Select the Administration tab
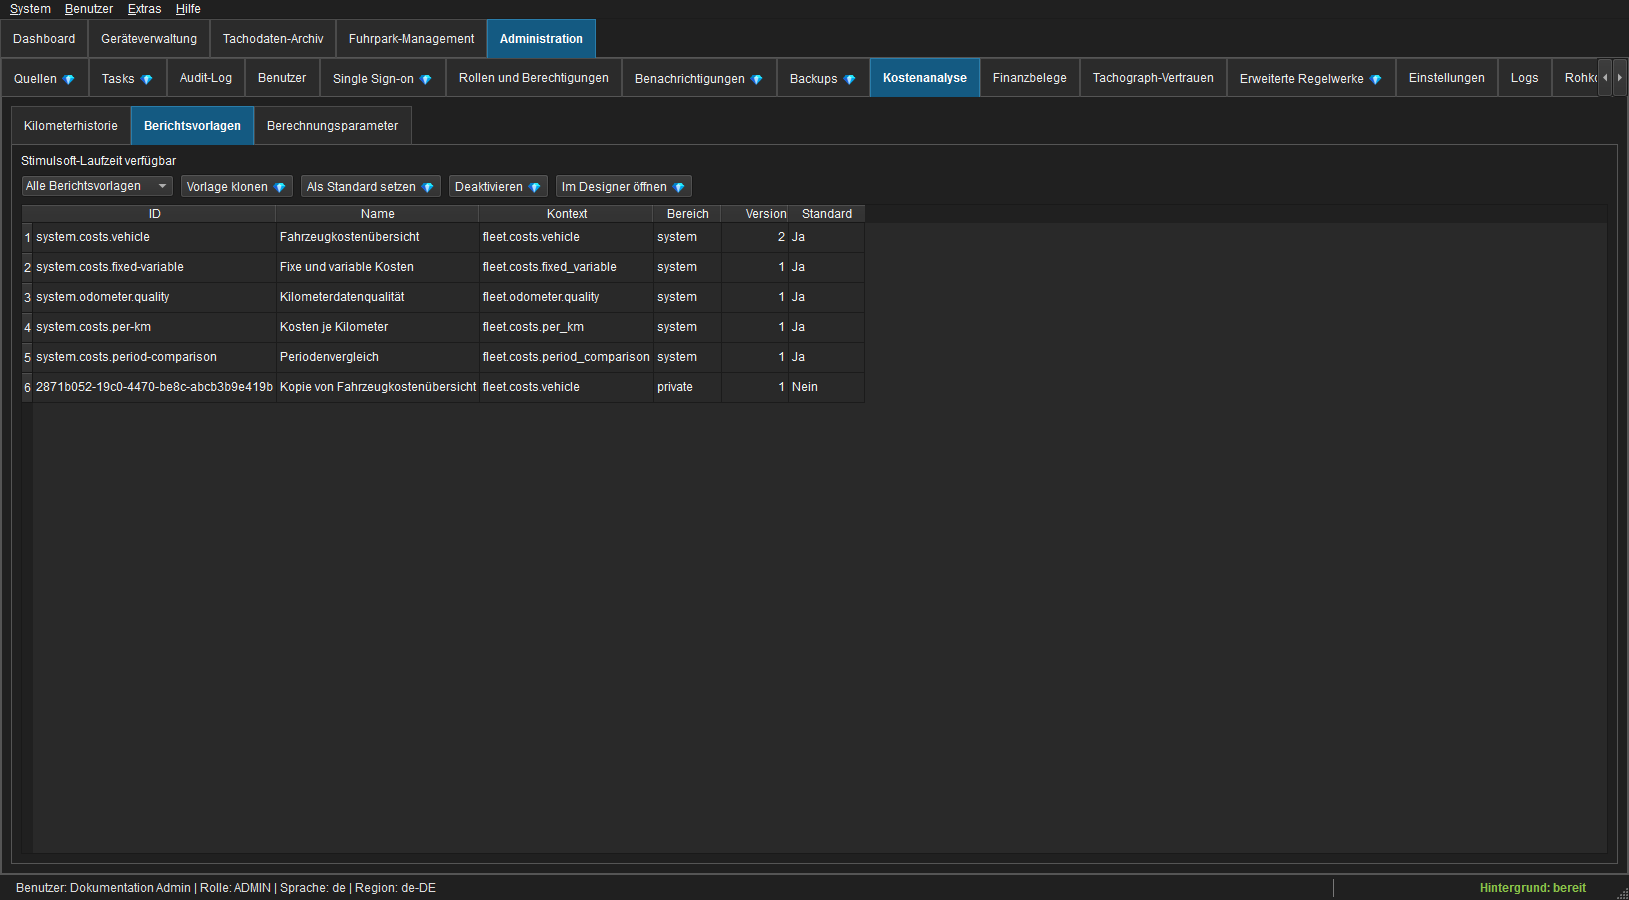Screen dimensions: 1629x900 click(541, 39)
